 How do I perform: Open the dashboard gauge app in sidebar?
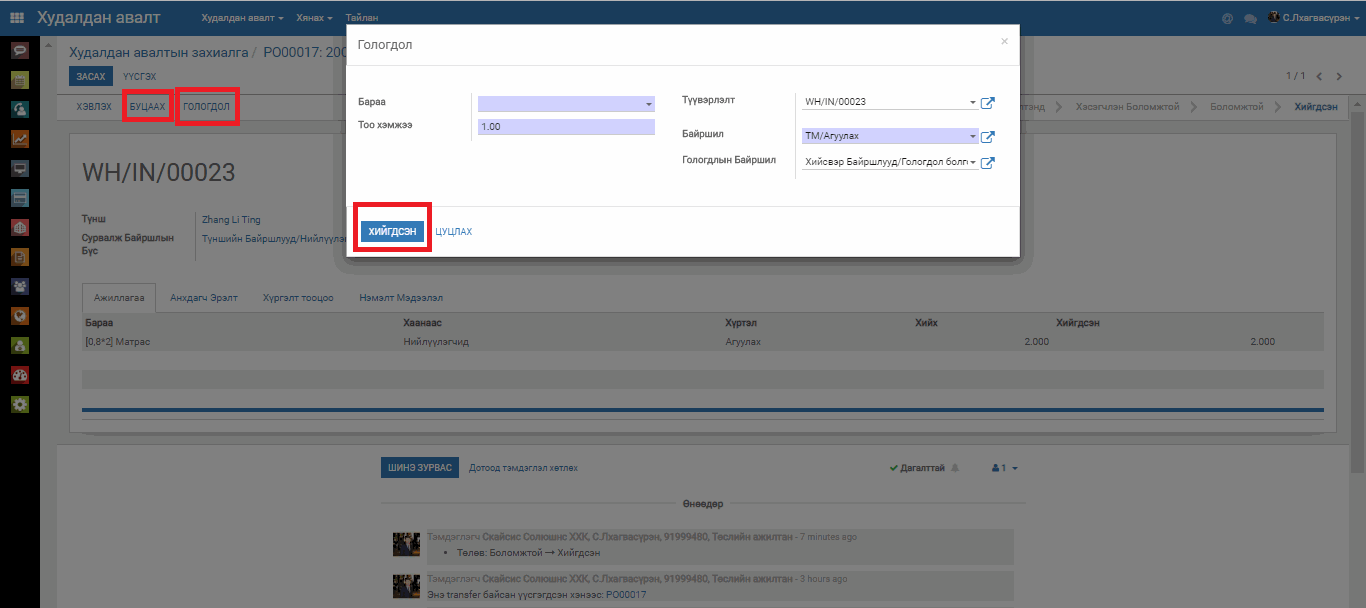(20, 375)
